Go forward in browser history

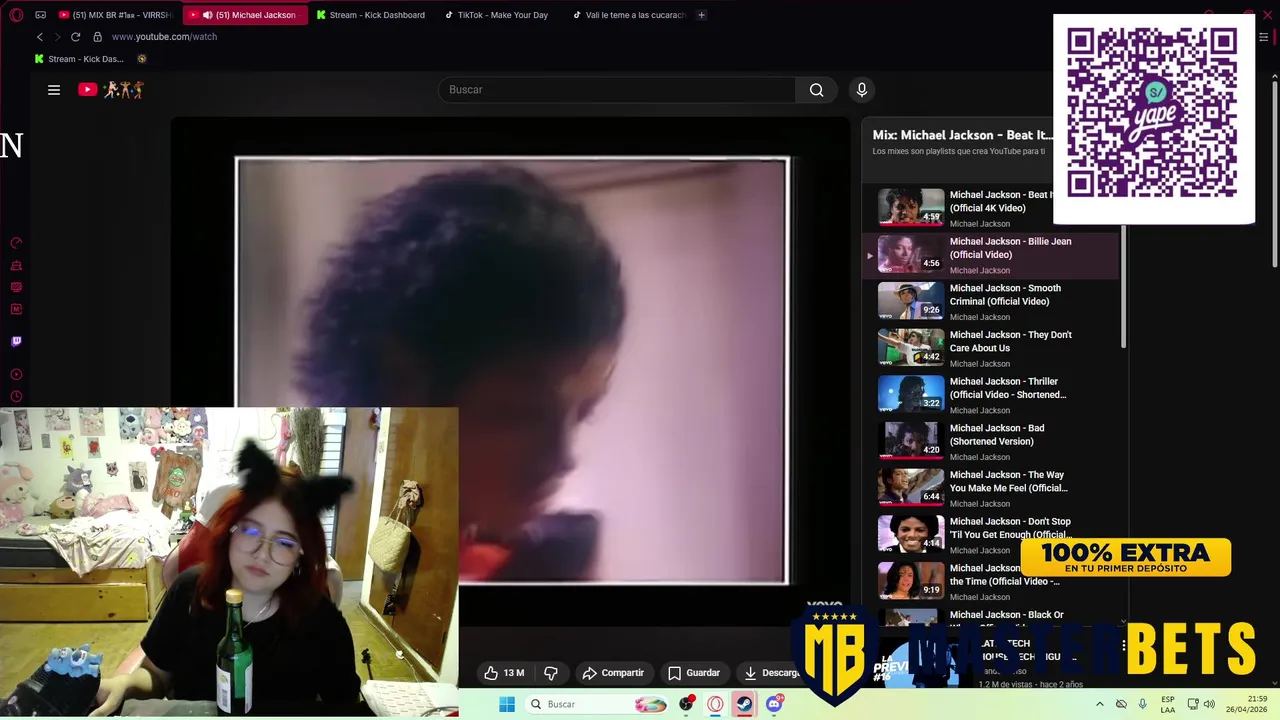57,37
